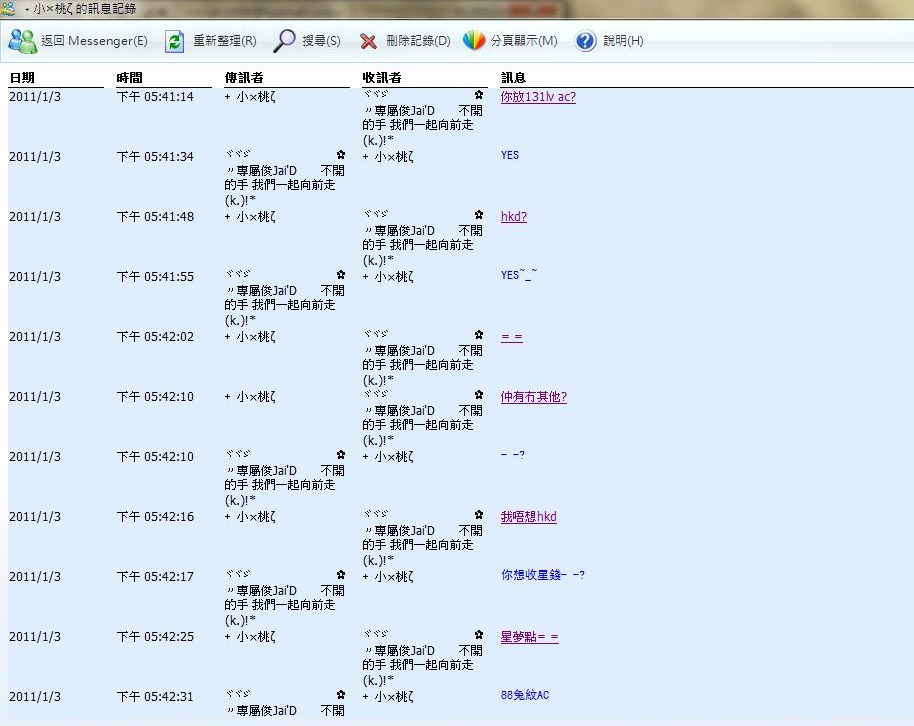Screen dimensions: 914x726
Task: Open the message link 星夢點= =
Action: [x=529, y=637]
